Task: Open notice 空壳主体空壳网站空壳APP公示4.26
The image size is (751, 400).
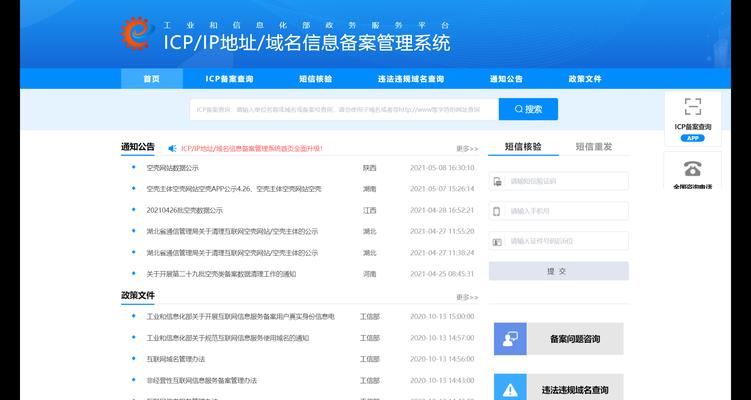Action: (x=234, y=189)
